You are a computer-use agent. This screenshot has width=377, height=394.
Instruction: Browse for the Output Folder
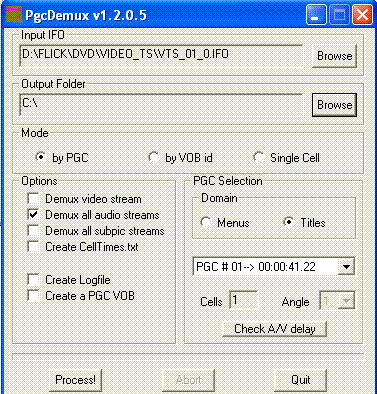[334, 105]
